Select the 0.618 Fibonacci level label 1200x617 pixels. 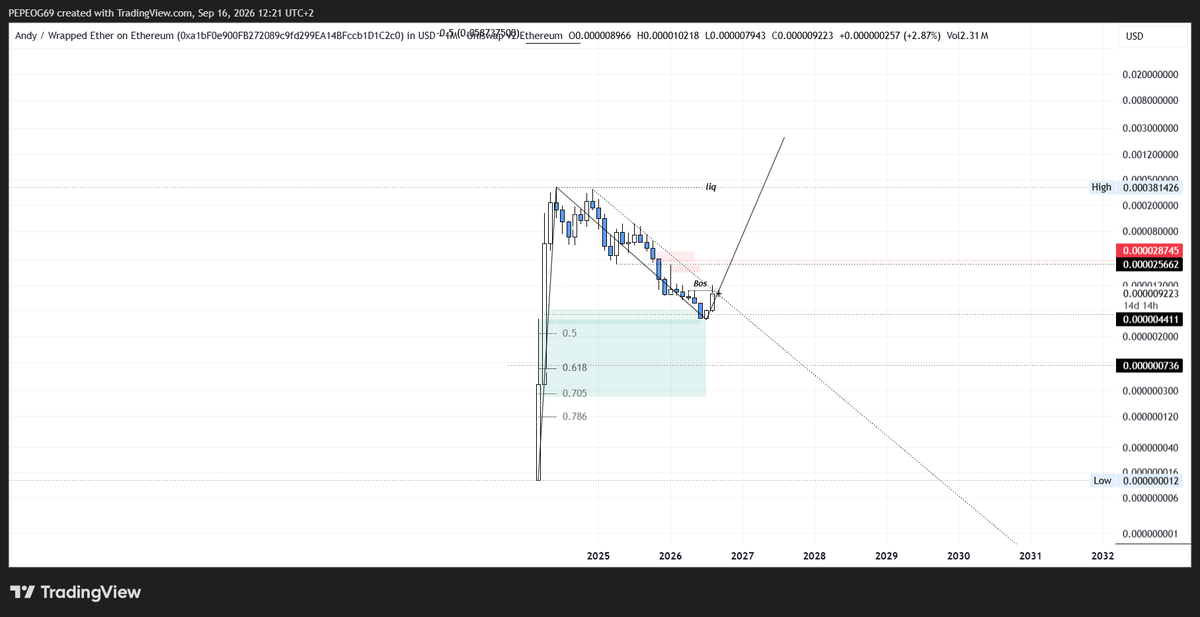click(574, 368)
